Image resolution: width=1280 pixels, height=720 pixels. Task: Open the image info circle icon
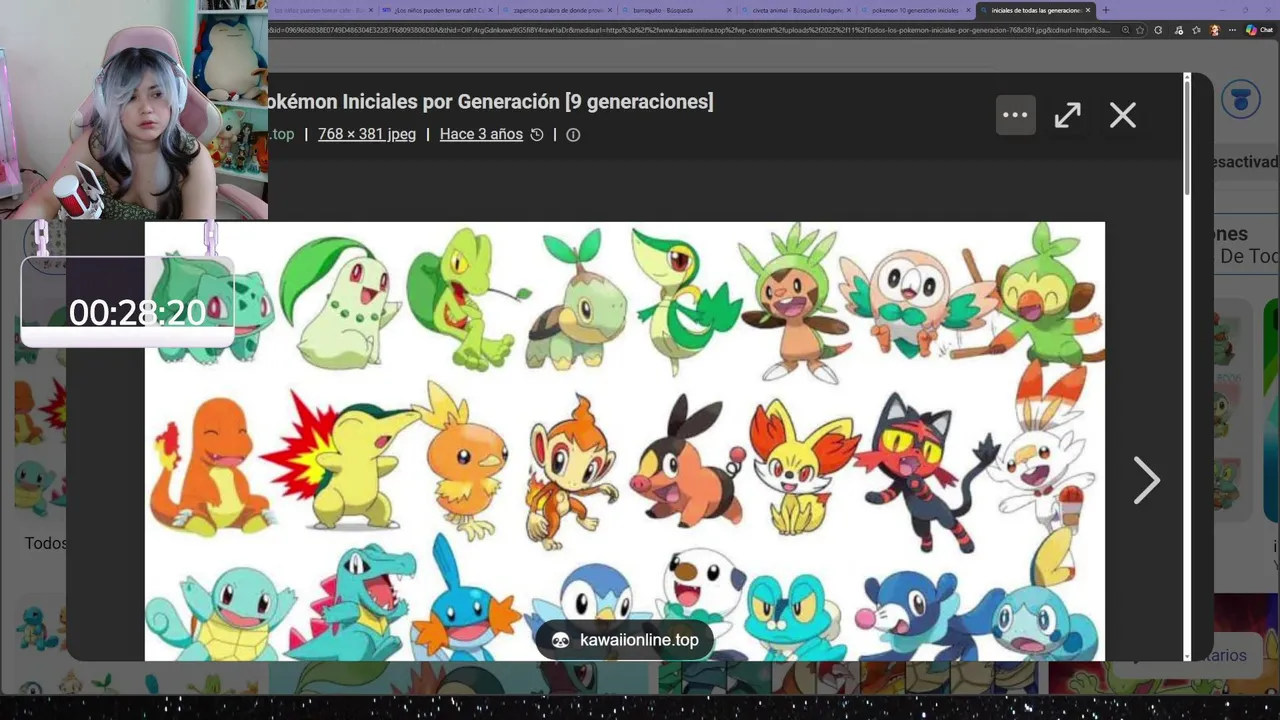click(573, 134)
